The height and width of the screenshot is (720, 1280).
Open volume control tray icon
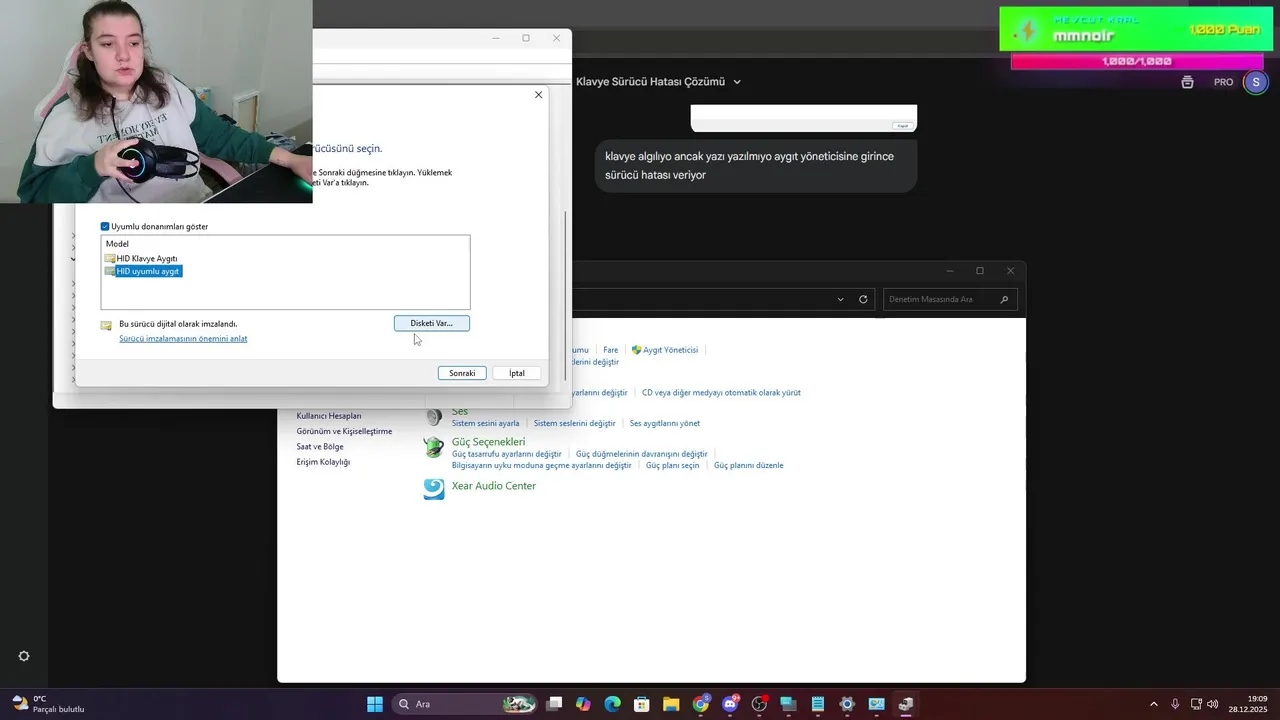click(1213, 704)
